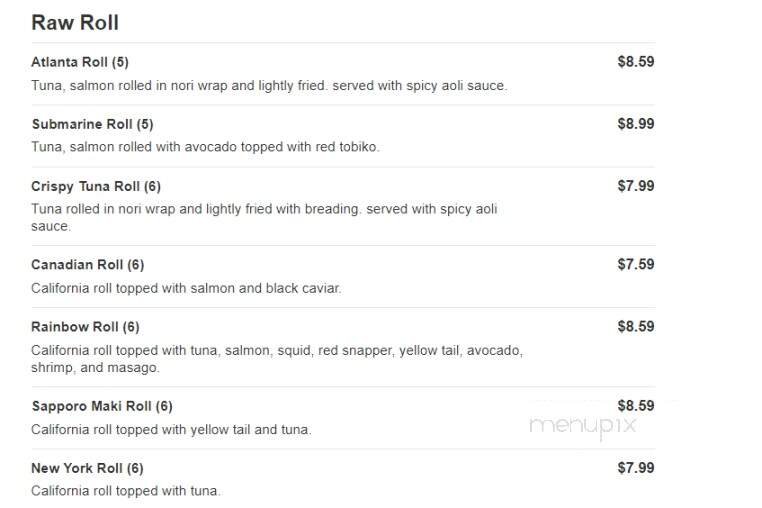This screenshot has height=508, width=762.
Task: Click the New York Roll $7.99 price
Action: 635,468
